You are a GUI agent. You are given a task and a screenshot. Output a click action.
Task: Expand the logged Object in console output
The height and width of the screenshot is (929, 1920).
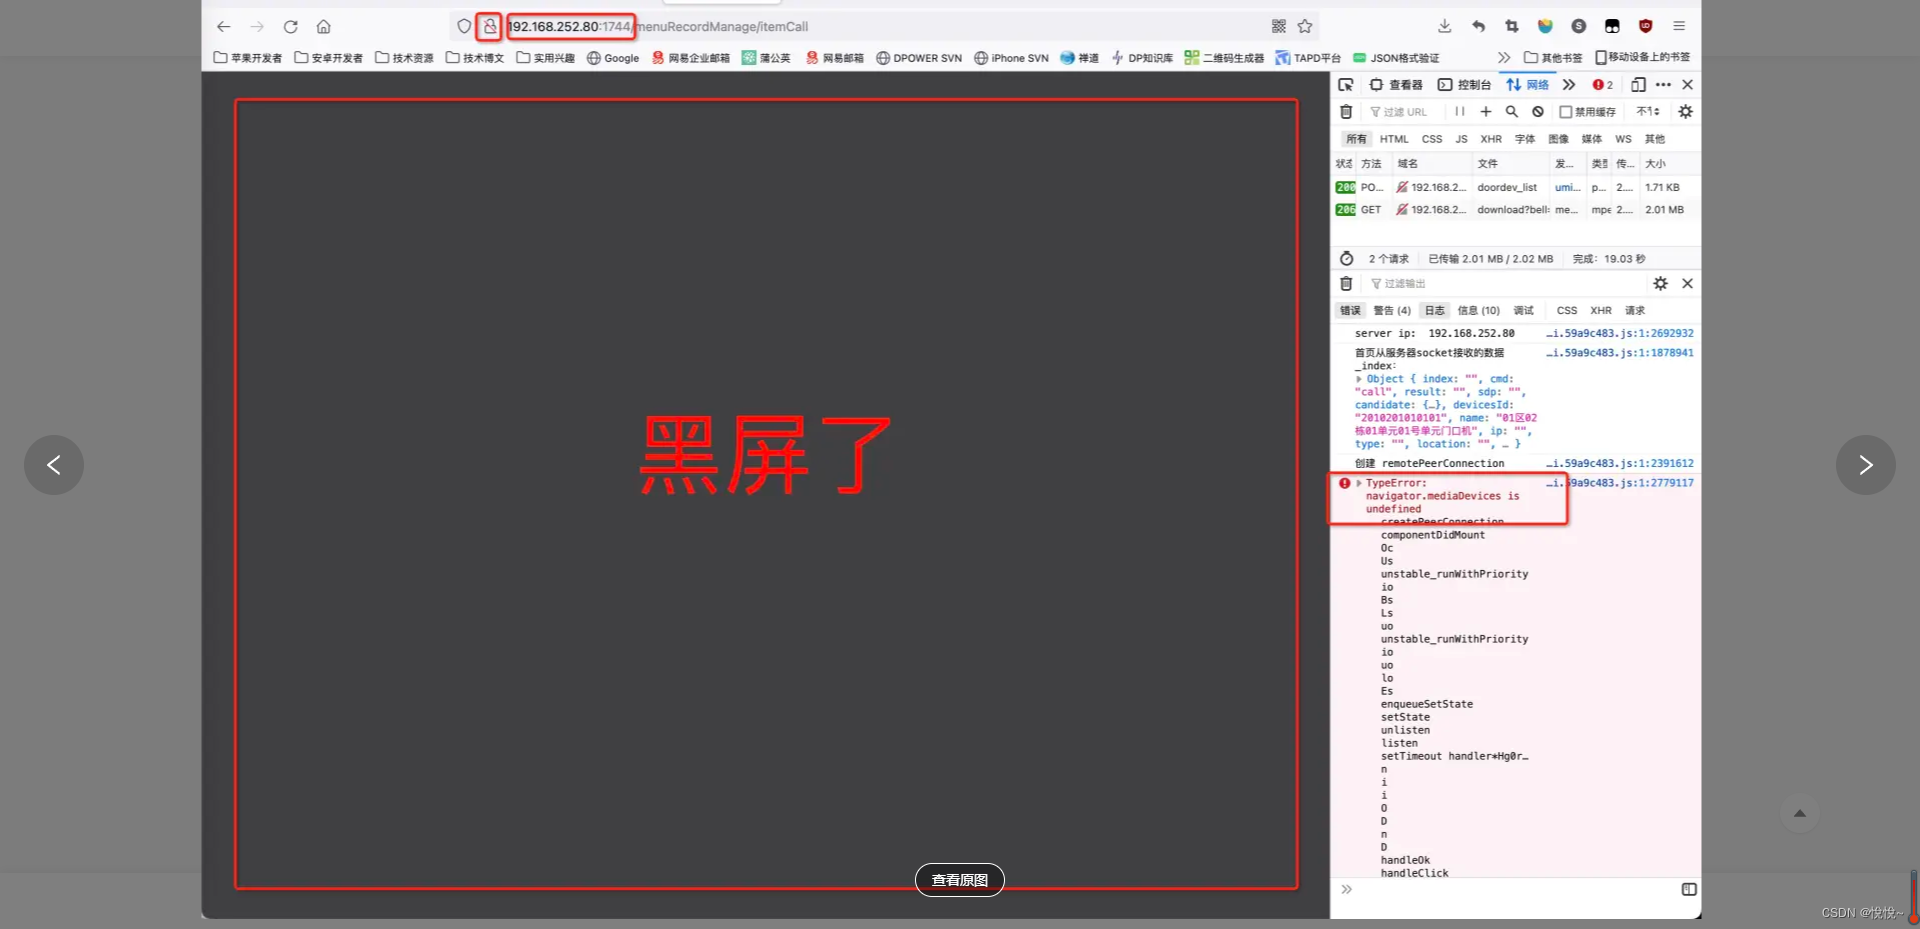pos(1360,378)
